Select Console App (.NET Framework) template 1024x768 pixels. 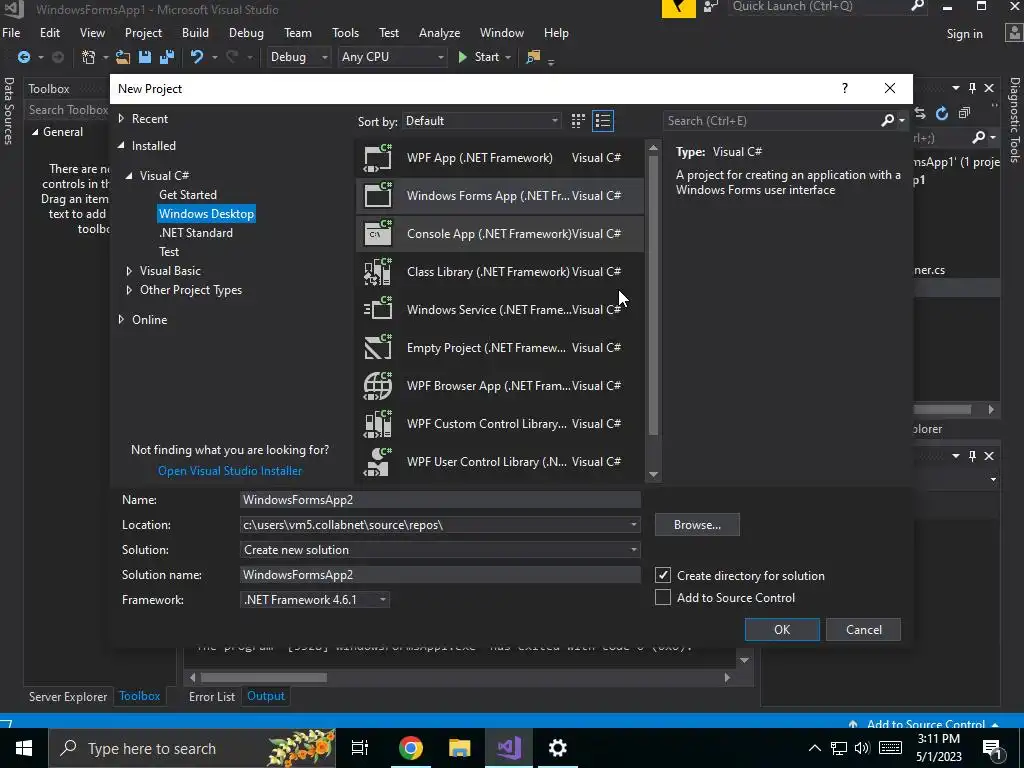click(x=500, y=234)
